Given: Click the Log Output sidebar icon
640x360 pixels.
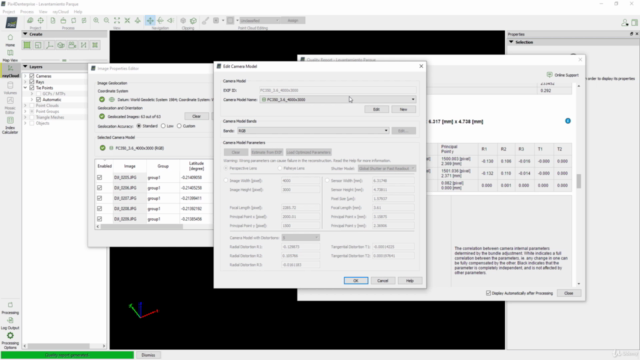Looking at the screenshot, I should (10, 323).
